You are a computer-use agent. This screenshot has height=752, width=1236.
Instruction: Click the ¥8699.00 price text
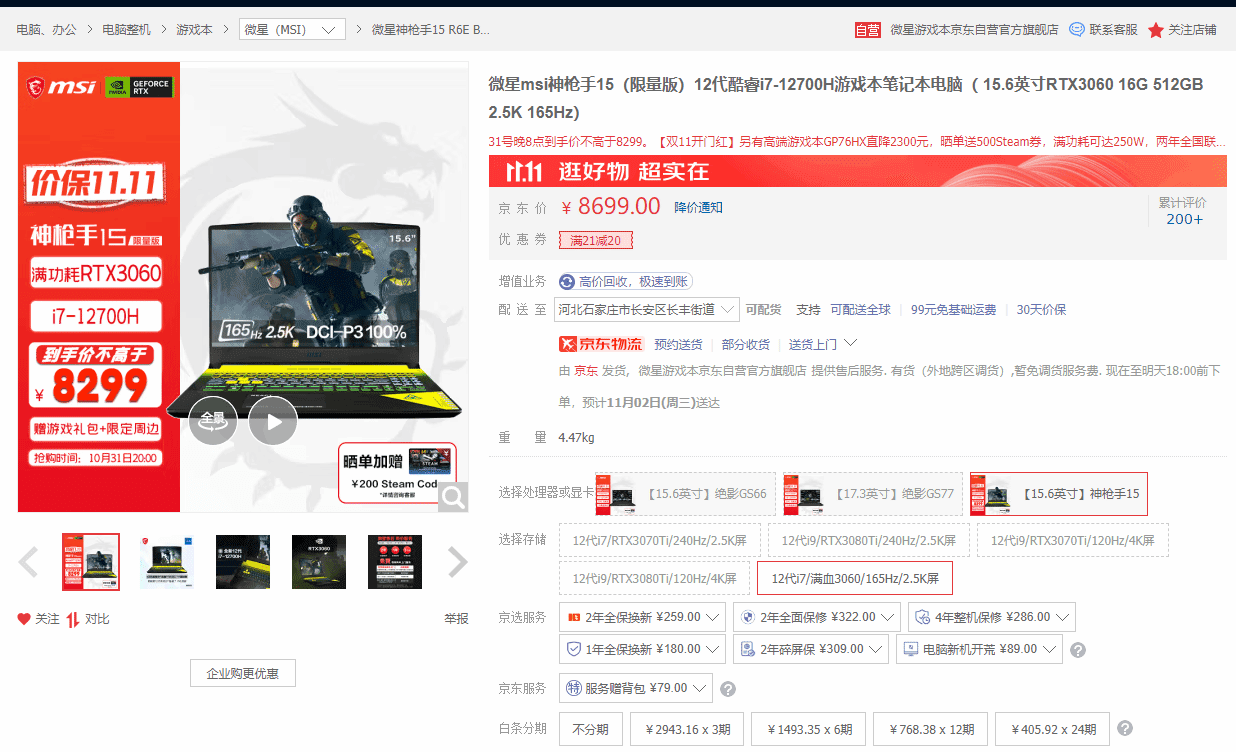pos(611,207)
